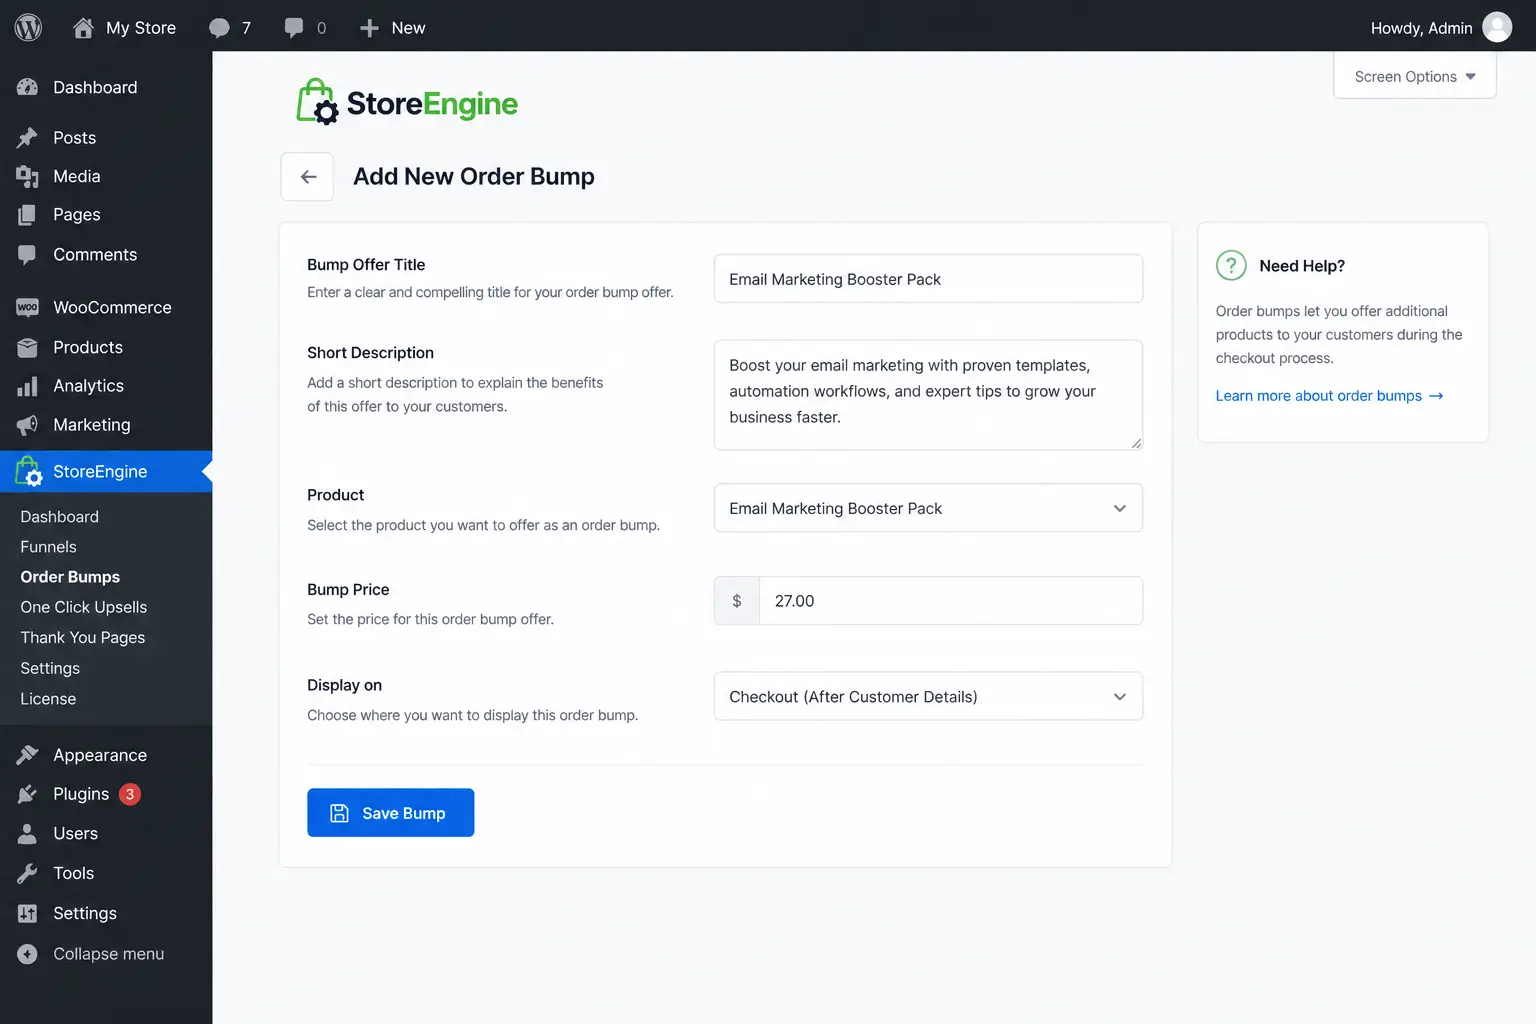This screenshot has height=1024, width=1536.
Task: Click the Comments sidebar icon
Action: [28, 255]
